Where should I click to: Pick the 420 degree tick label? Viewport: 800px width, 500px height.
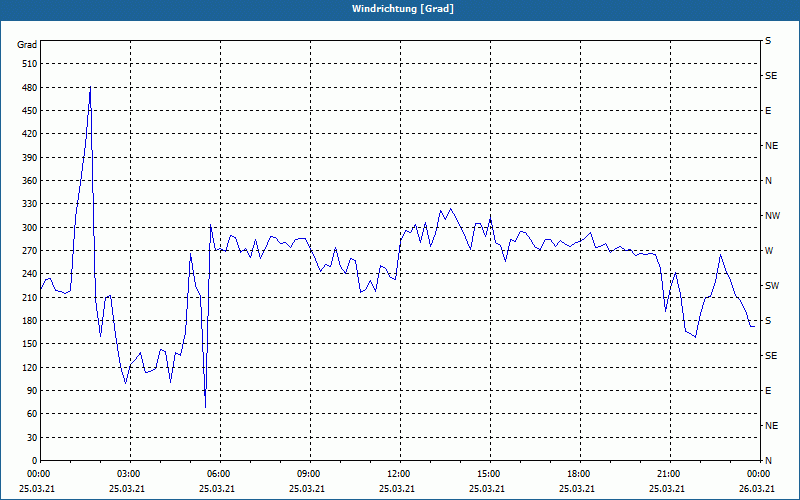30,134
